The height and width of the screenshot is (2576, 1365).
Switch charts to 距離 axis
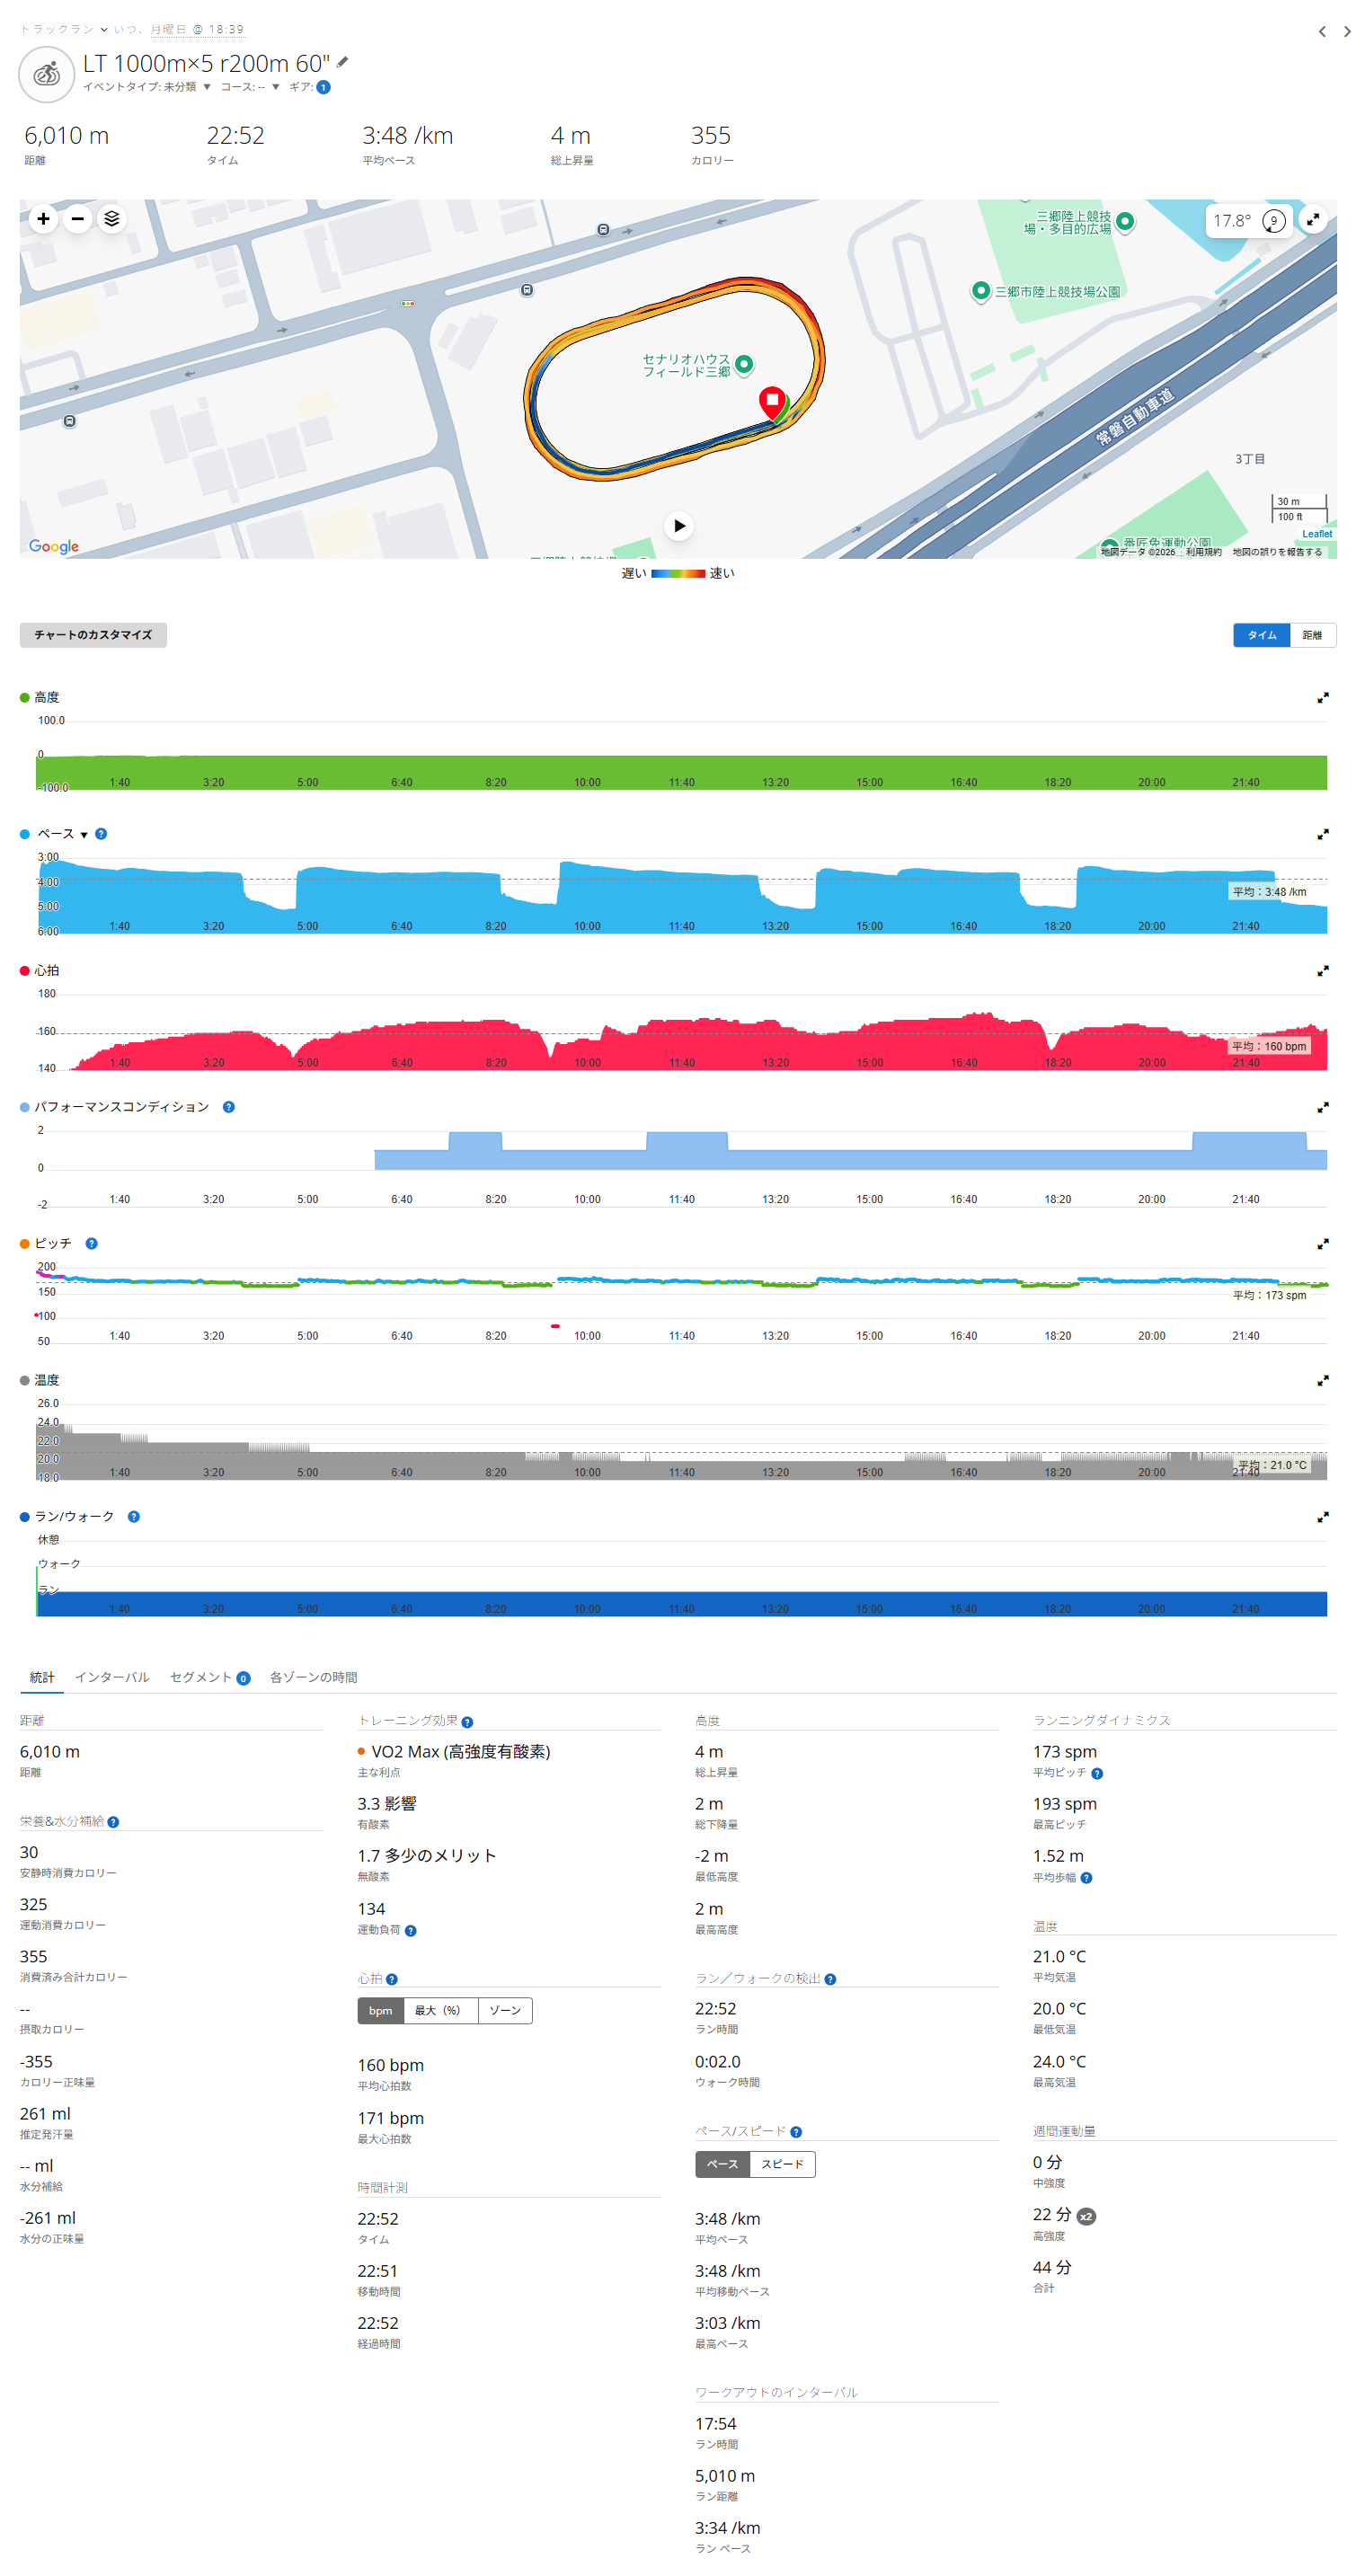[x=1311, y=635]
